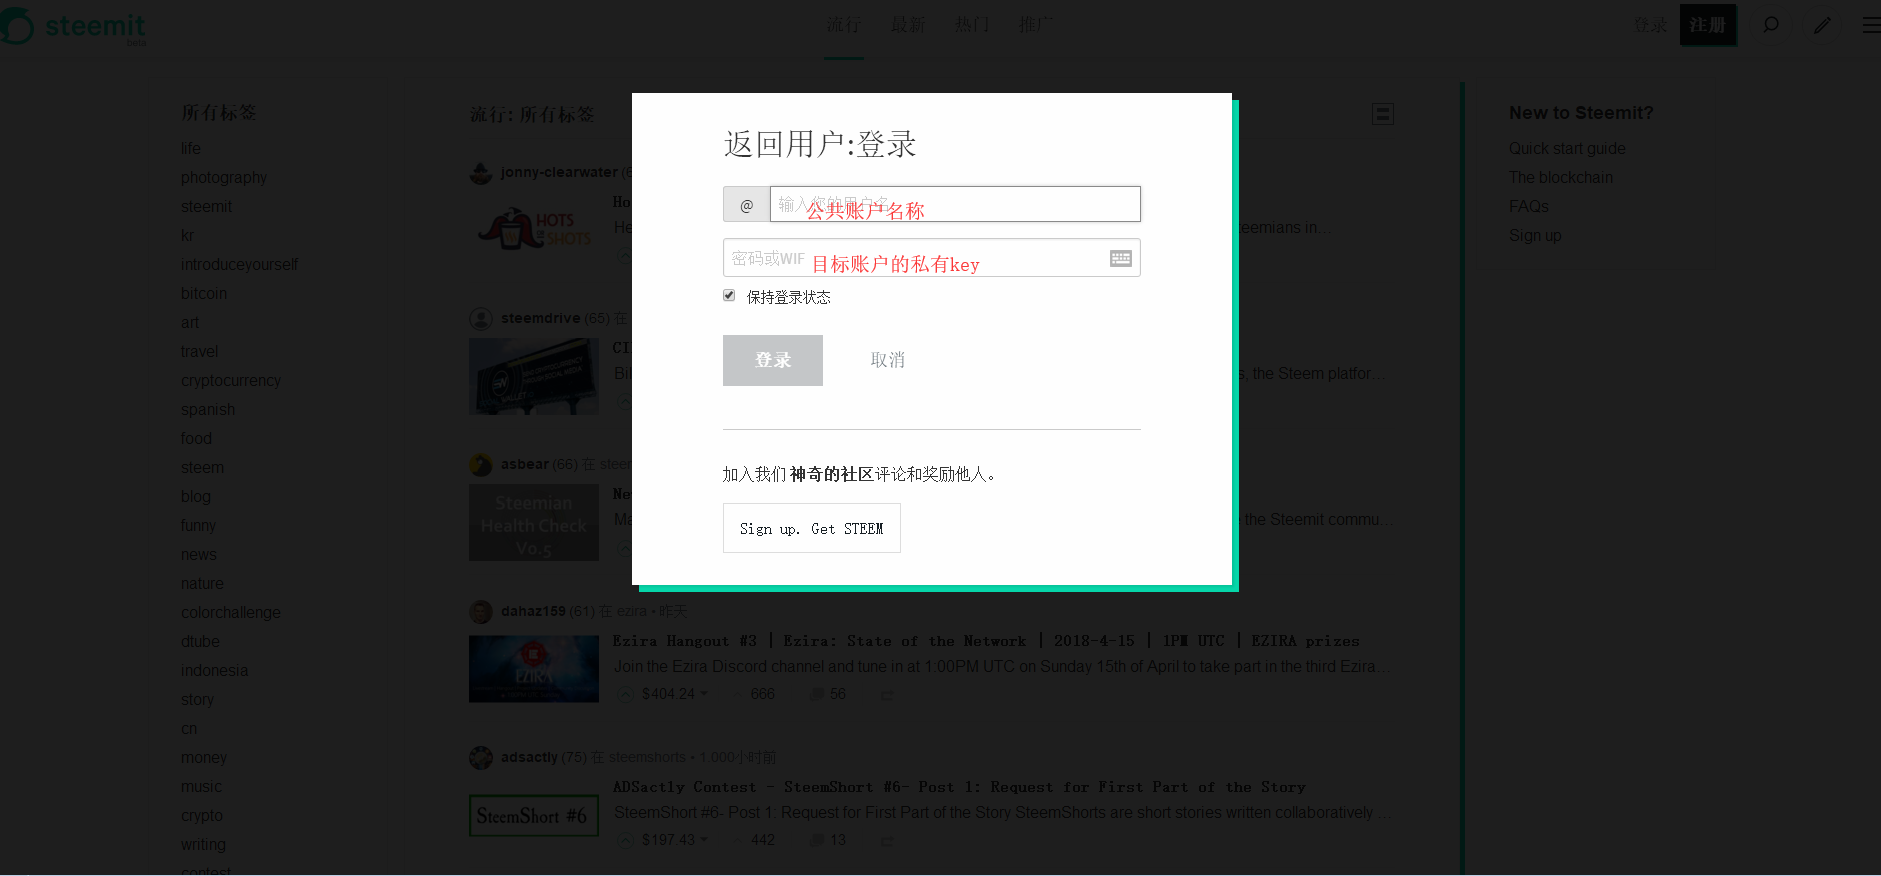The height and width of the screenshot is (876, 1881).
Task: Resteem the SteemShort #6 post
Action: pos(887,840)
